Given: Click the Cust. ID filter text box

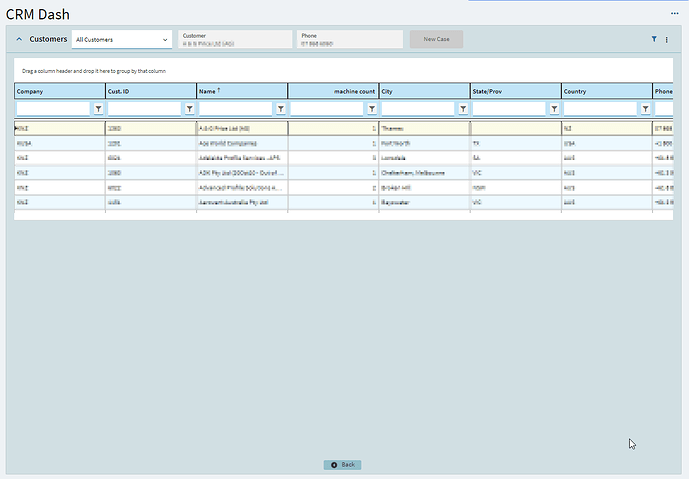Looking at the screenshot, I should click(x=145, y=109).
